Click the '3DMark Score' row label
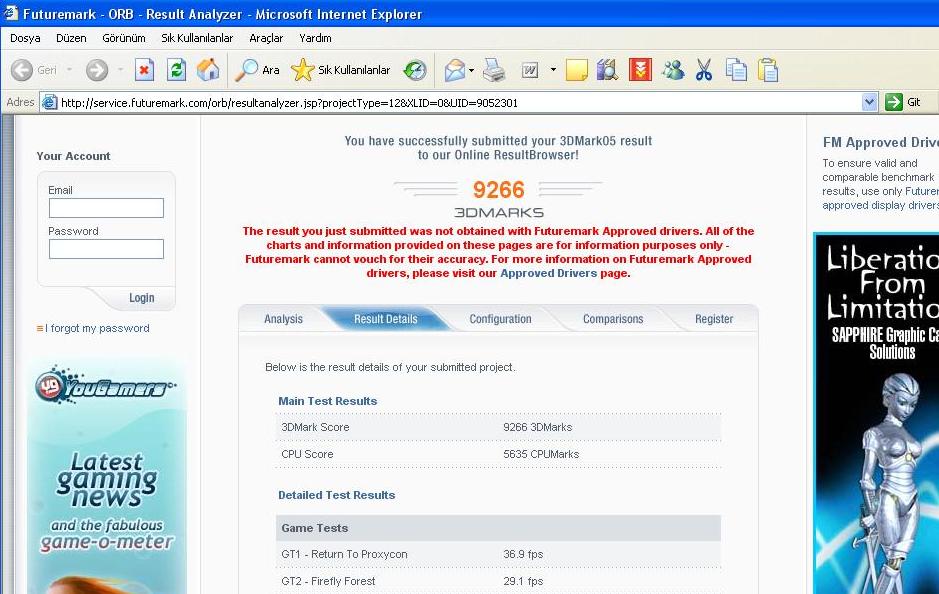Image resolution: width=939 pixels, height=594 pixels. coord(315,427)
